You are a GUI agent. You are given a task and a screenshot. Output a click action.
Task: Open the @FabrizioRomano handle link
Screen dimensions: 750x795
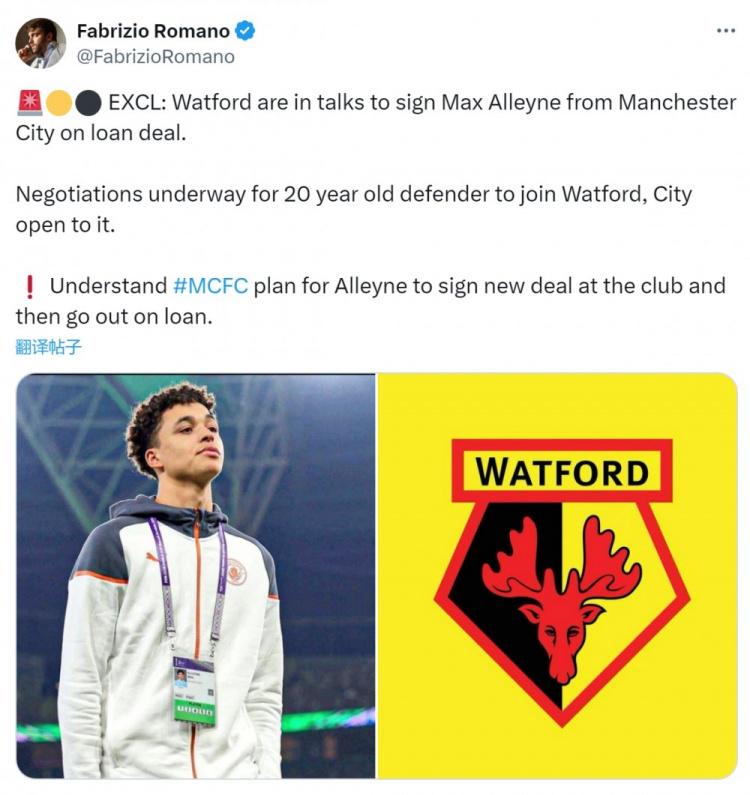156,57
